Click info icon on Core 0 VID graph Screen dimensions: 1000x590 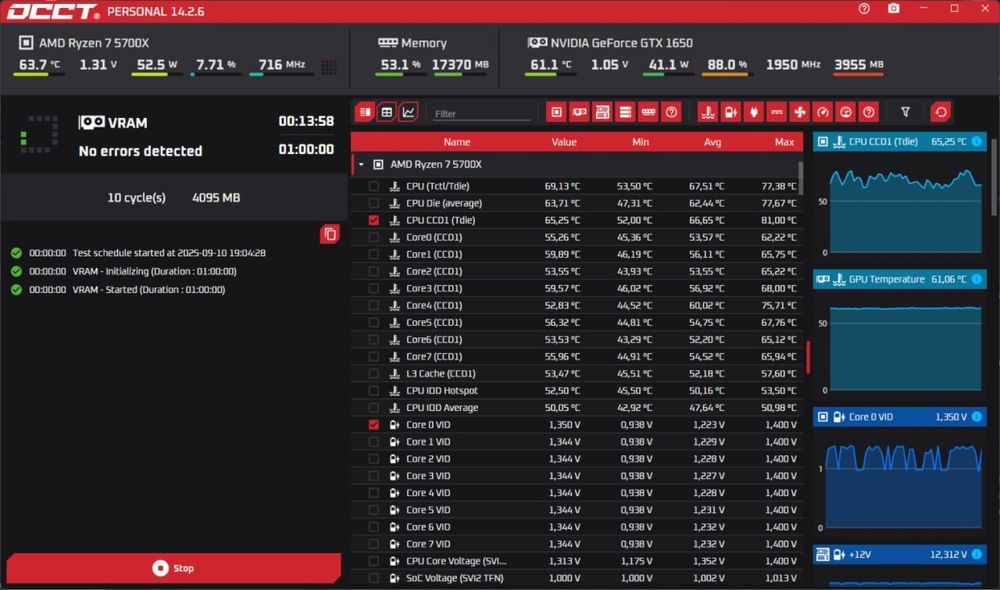click(x=976, y=417)
